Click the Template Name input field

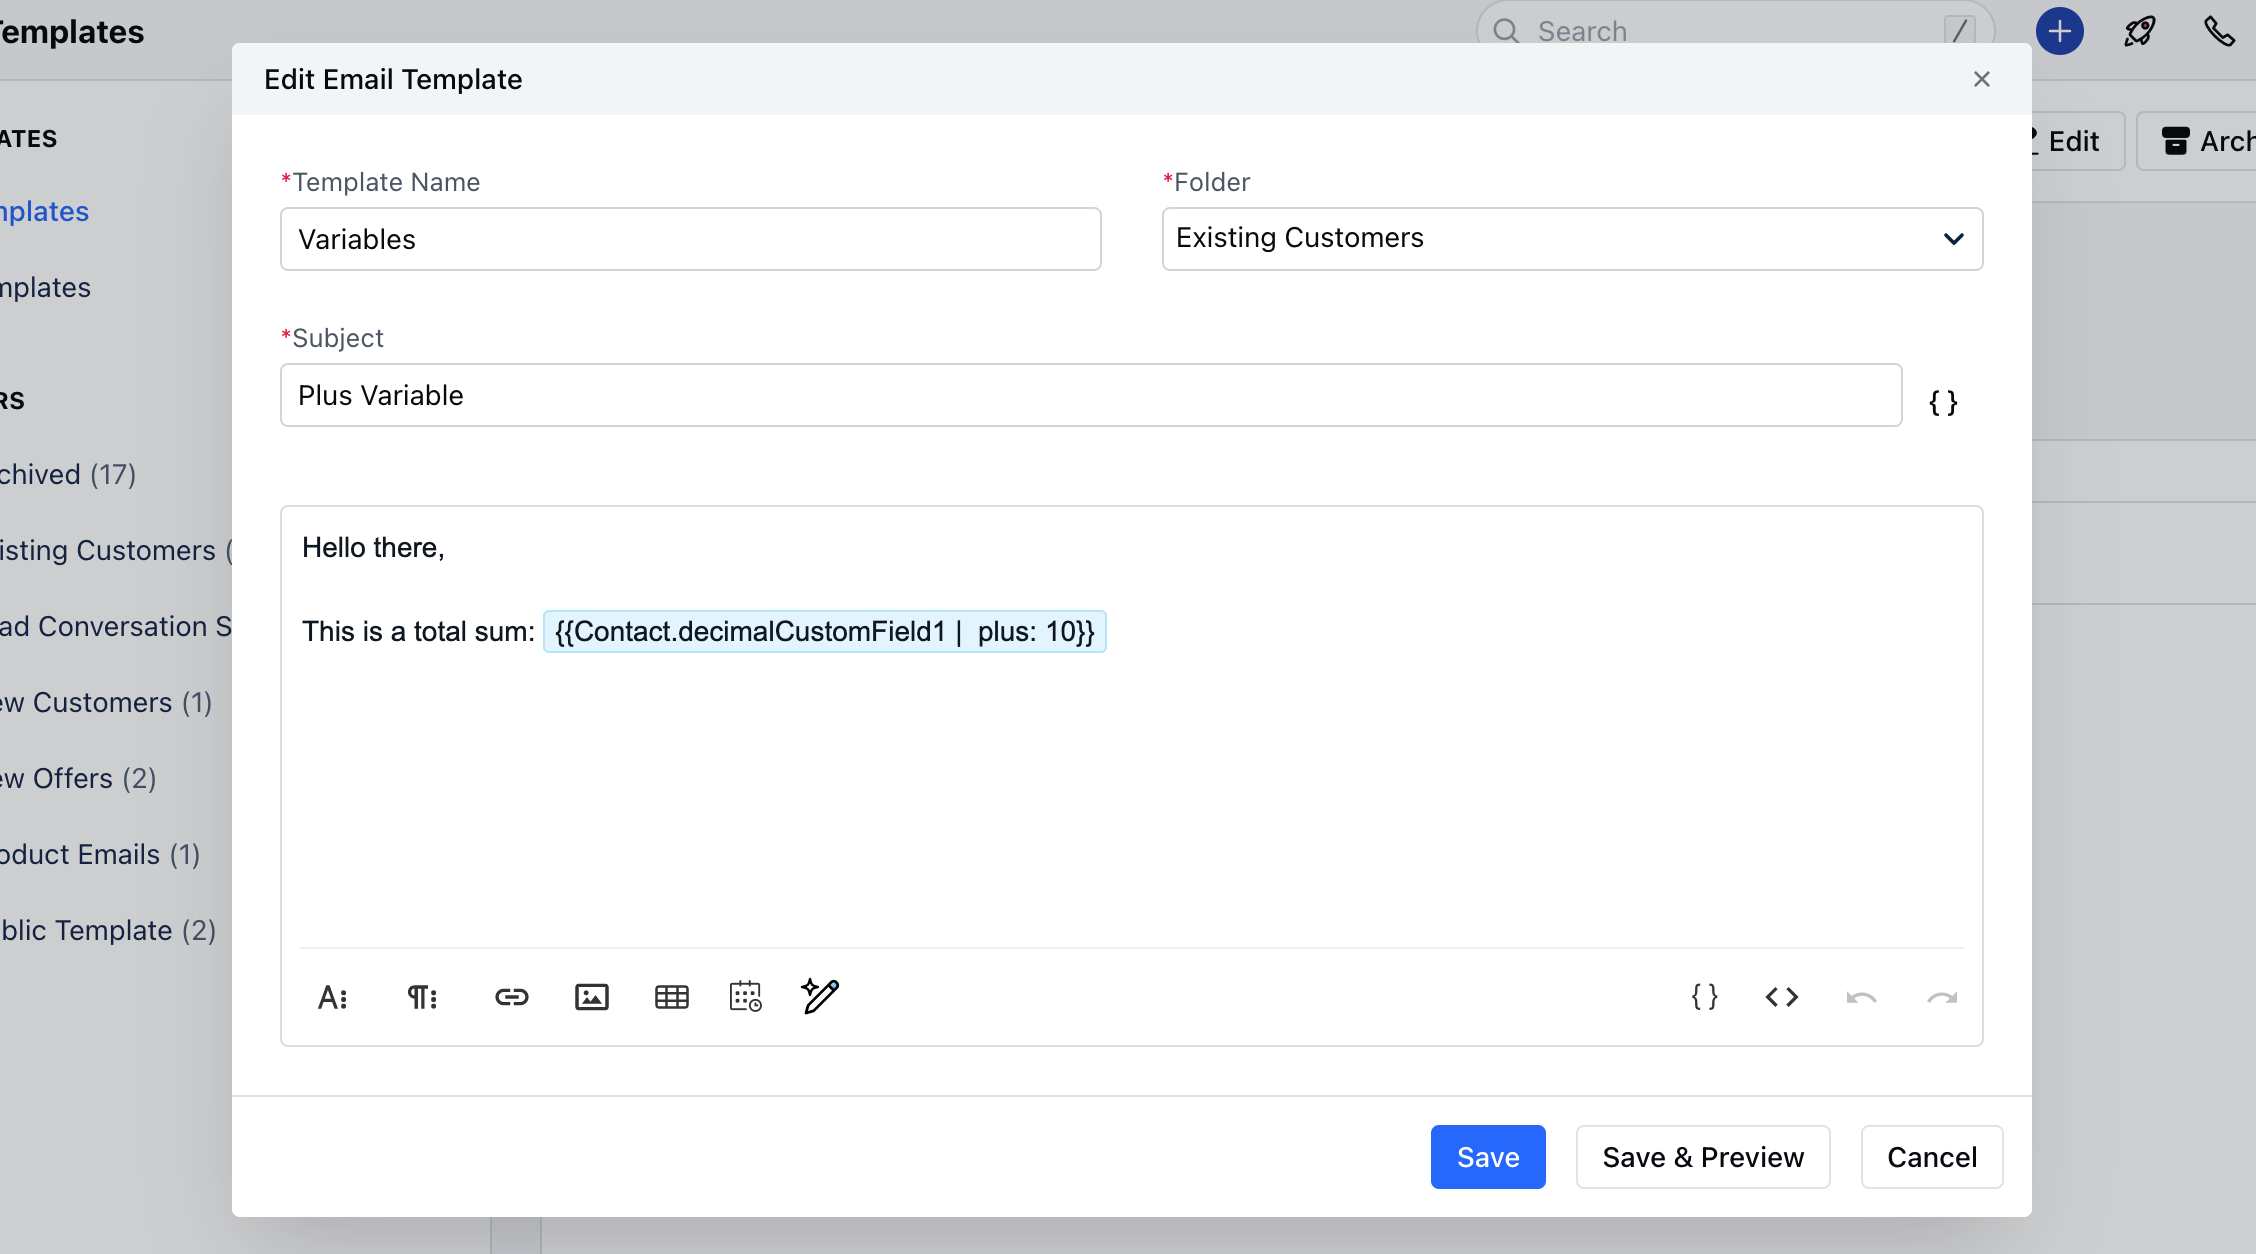point(690,239)
